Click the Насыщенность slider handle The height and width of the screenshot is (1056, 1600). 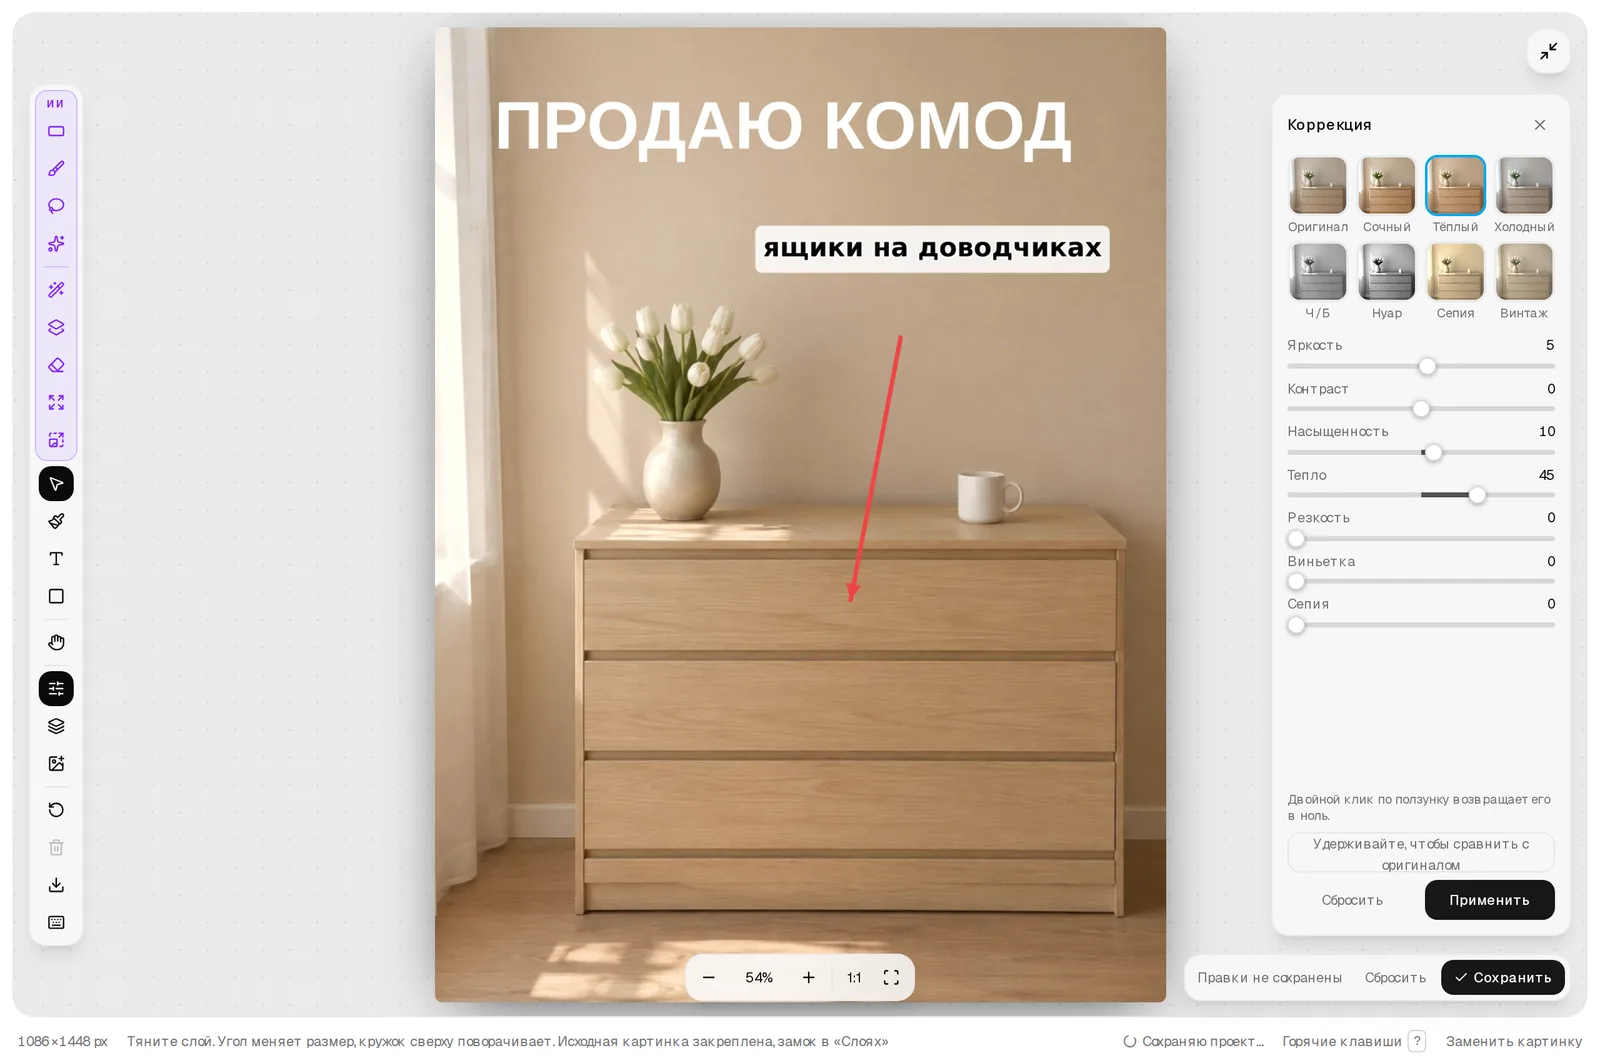[1434, 452]
